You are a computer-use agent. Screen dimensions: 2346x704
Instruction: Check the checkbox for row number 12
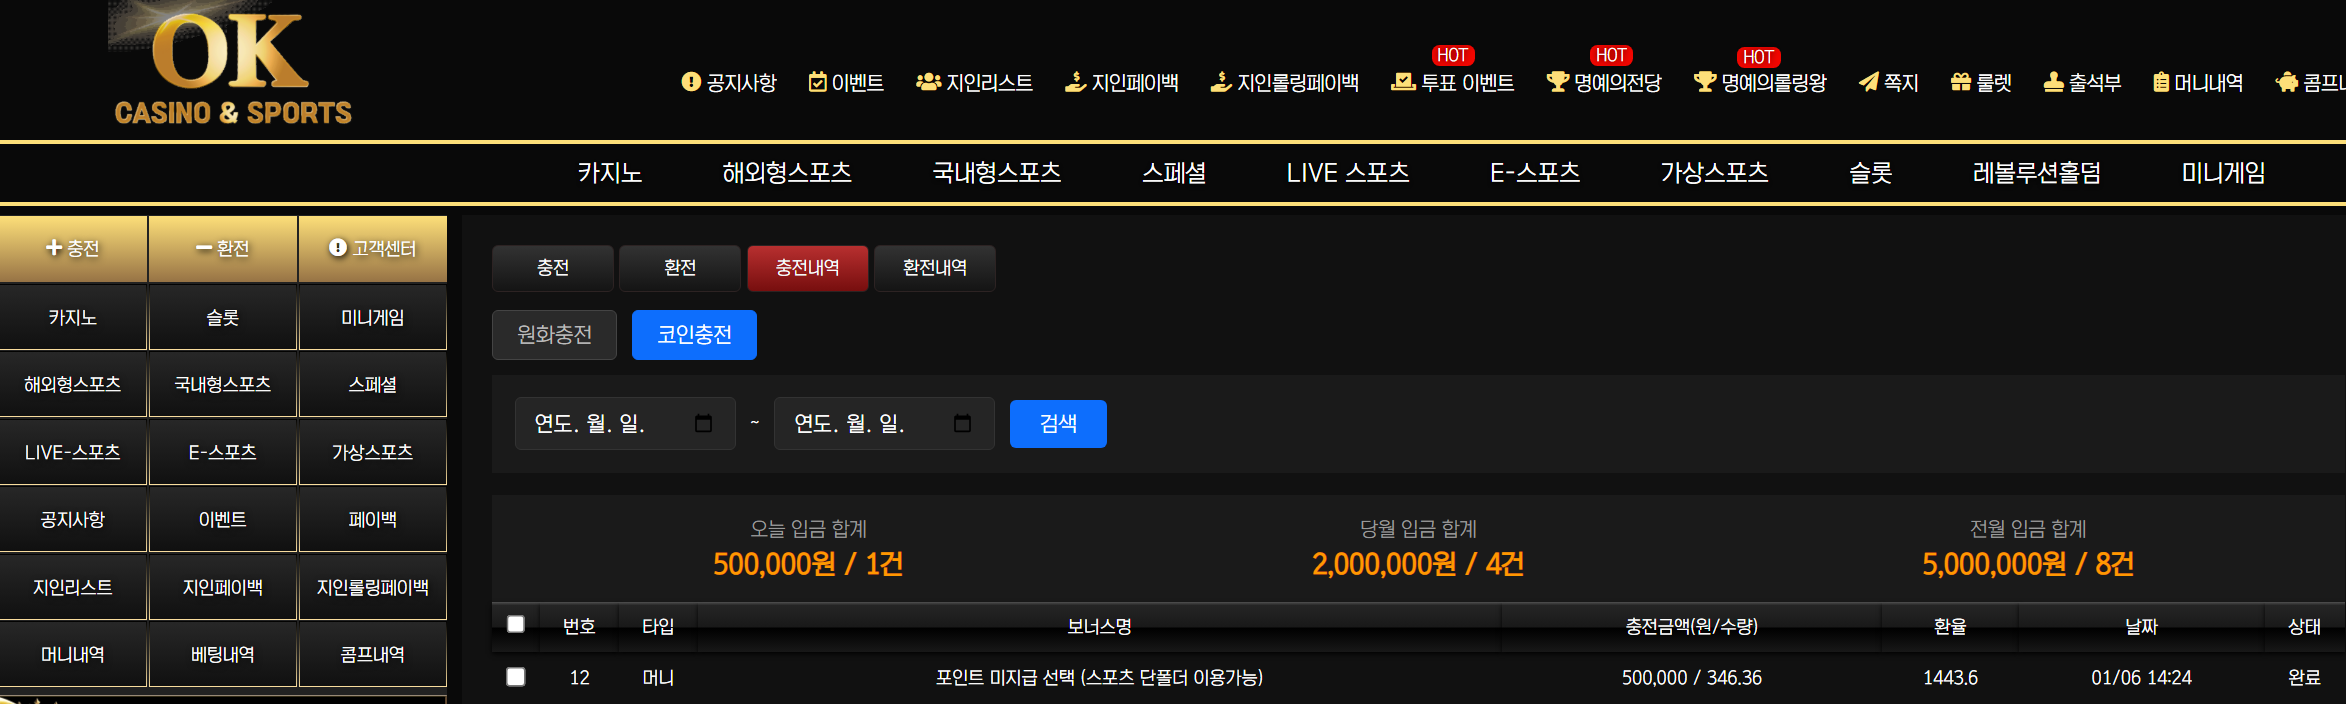516,677
